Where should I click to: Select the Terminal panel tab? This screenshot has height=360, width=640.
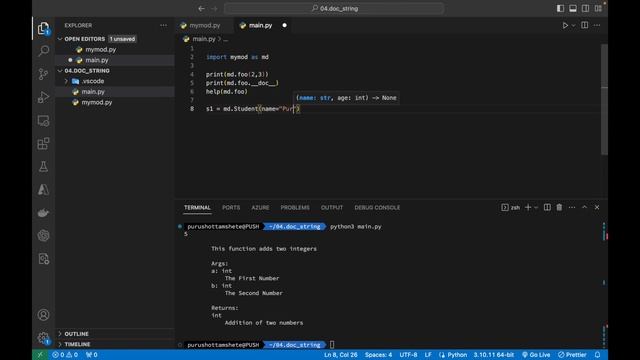point(197,207)
